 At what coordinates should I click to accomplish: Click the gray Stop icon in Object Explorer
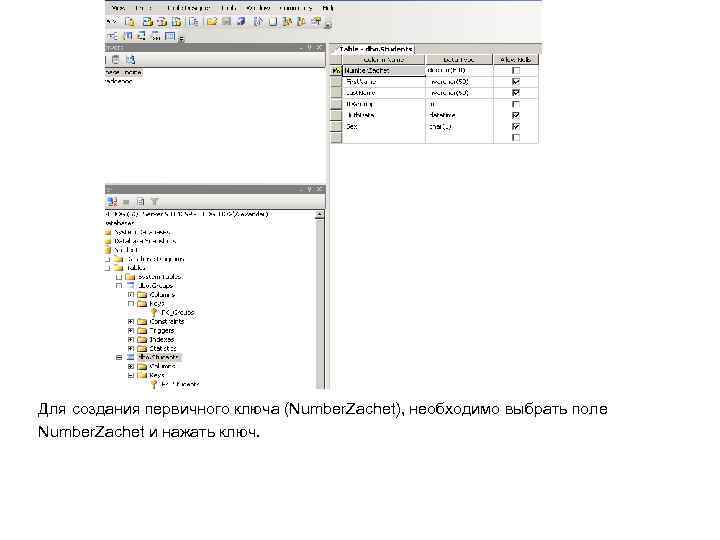click(126, 202)
